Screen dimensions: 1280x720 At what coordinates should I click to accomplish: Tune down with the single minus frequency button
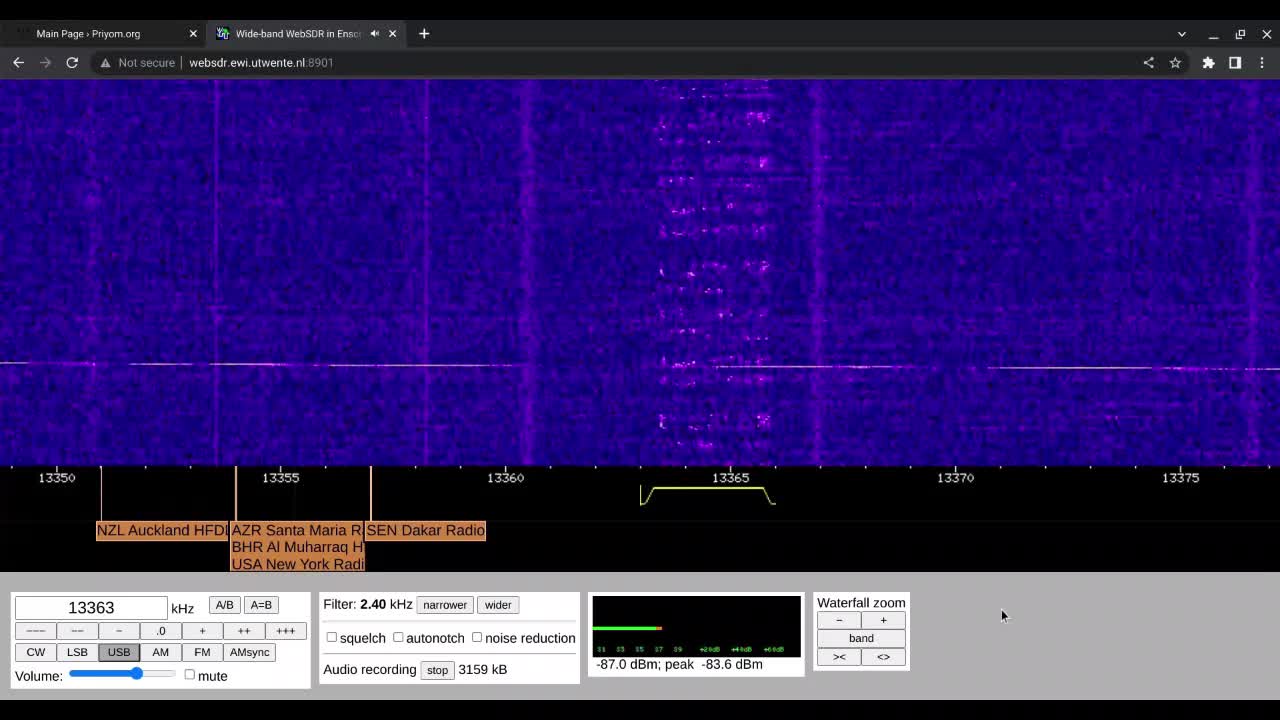(x=119, y=631)
